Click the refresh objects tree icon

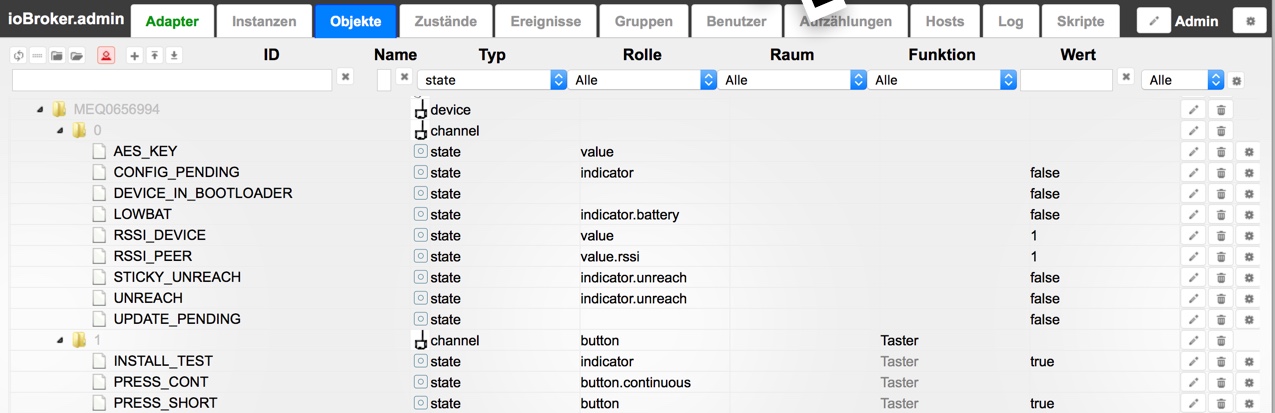coord(19,56)
